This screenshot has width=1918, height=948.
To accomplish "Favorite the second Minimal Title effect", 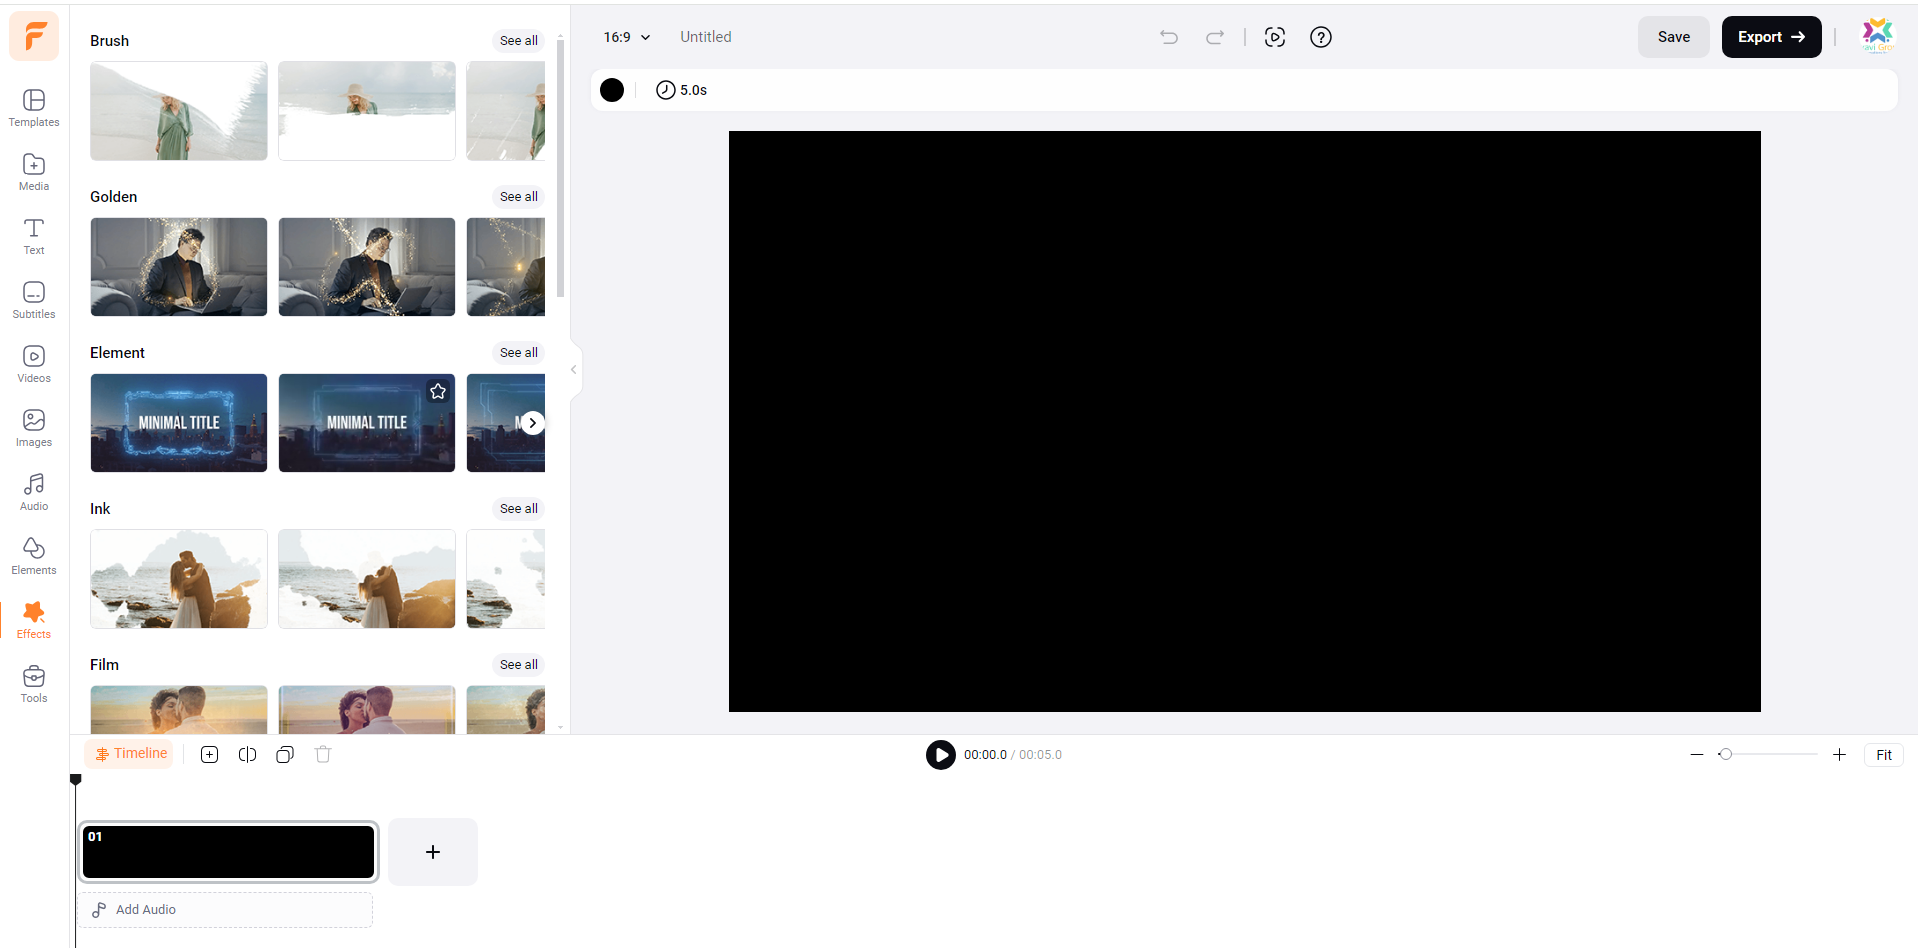I will tap(438, 392).
